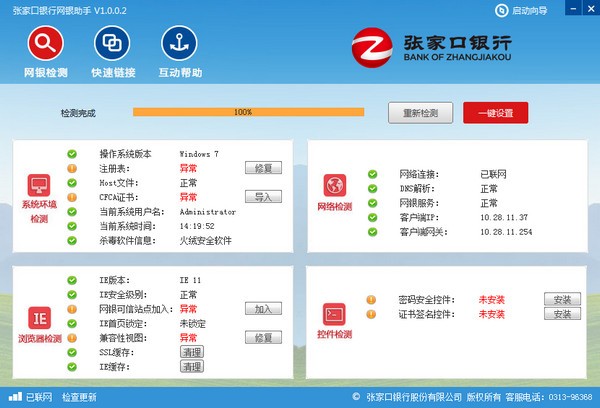Select the 控件检测 terminal icon
The image size is (600, 408).
334,314
